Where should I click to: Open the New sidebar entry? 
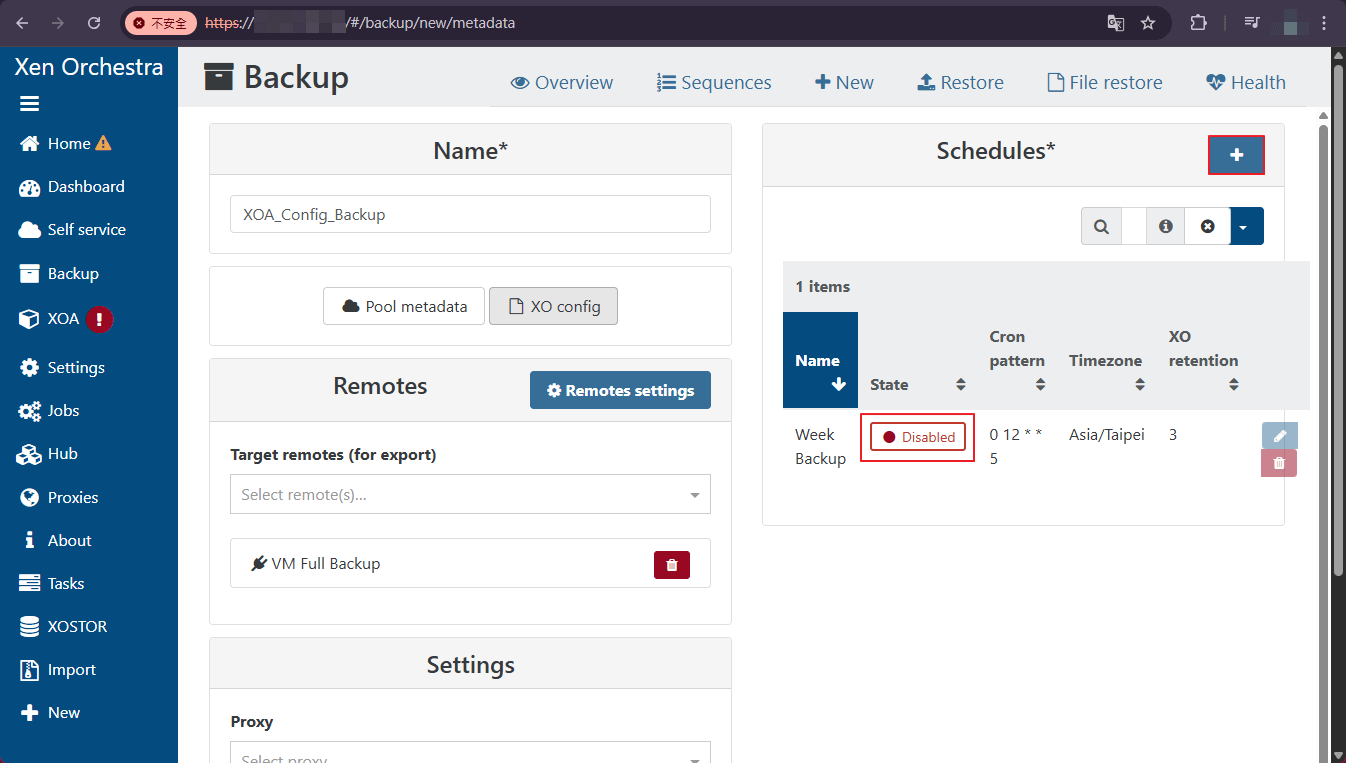(x=50, y=713)
